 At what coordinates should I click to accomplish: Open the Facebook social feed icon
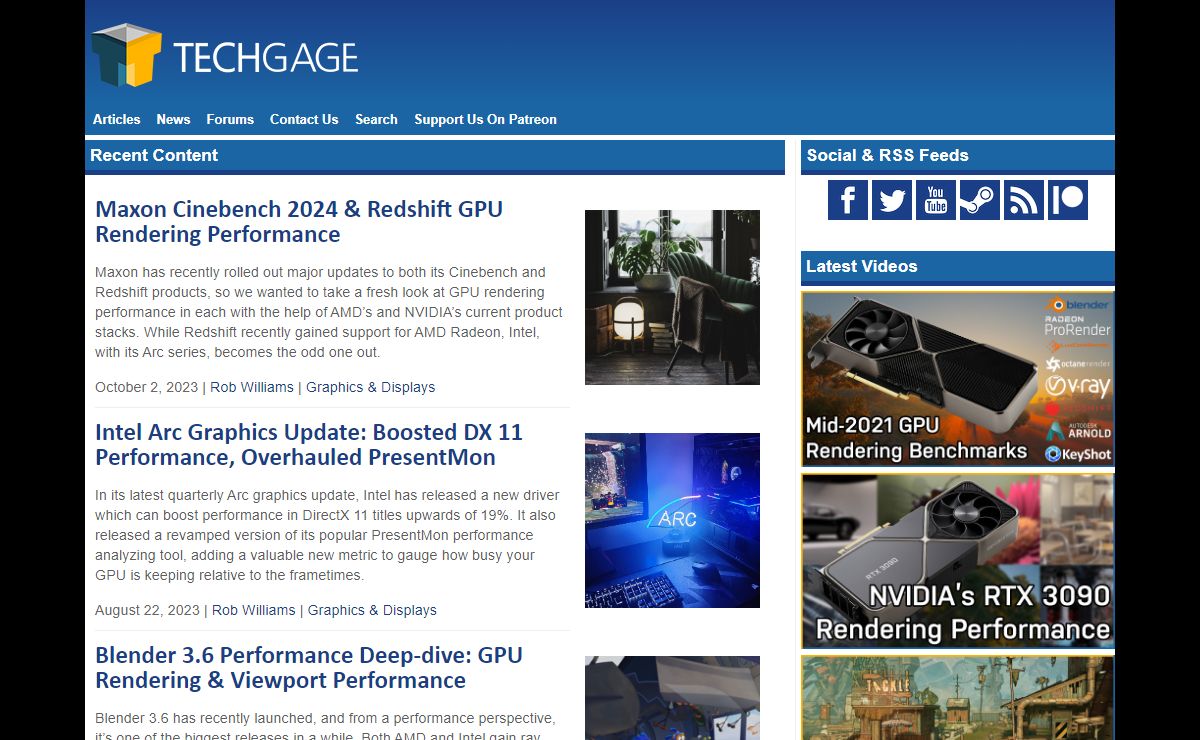848,200
